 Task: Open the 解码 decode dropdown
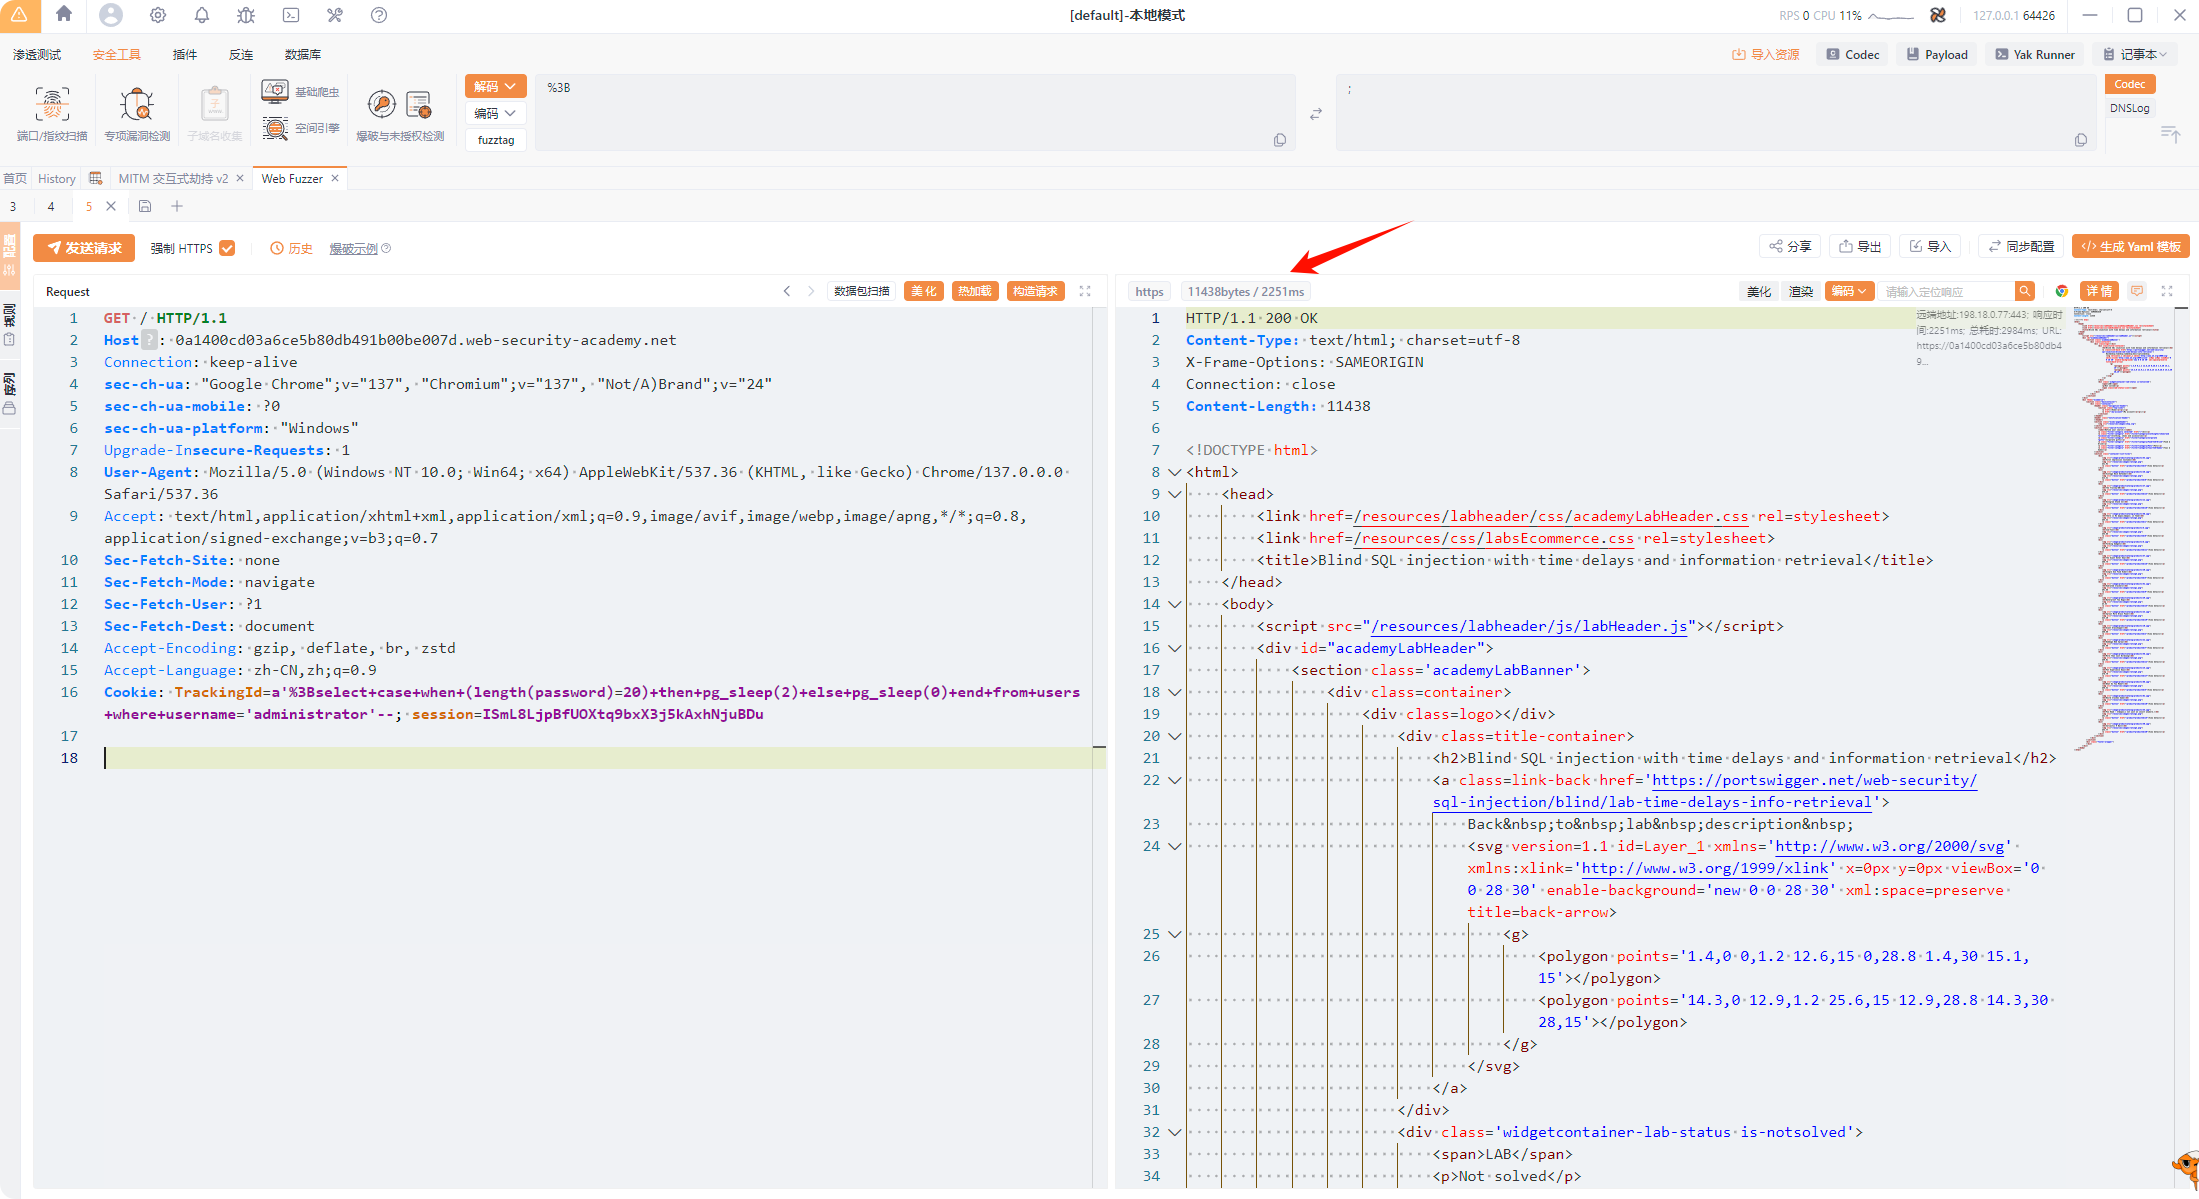[495, 86]
